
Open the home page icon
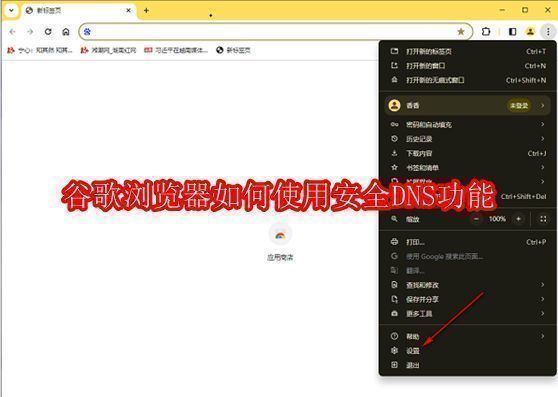tap(66, 32)
